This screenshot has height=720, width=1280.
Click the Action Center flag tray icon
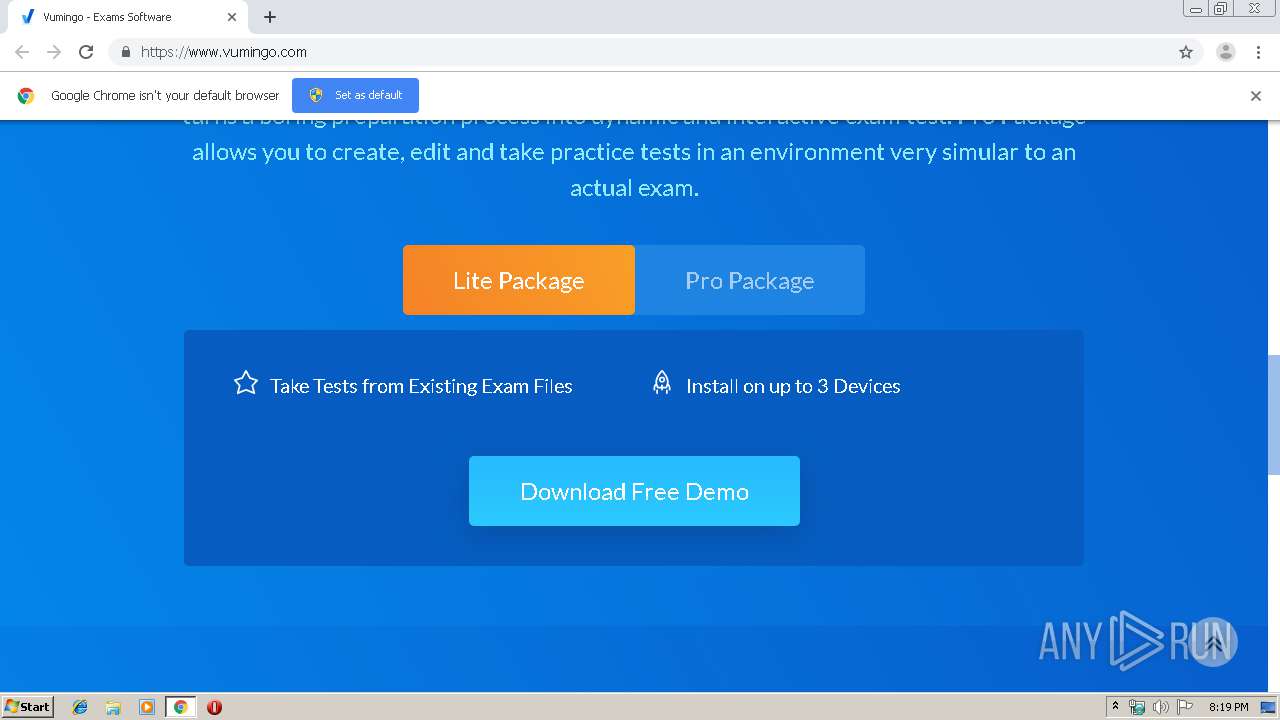coord(1185,707)
